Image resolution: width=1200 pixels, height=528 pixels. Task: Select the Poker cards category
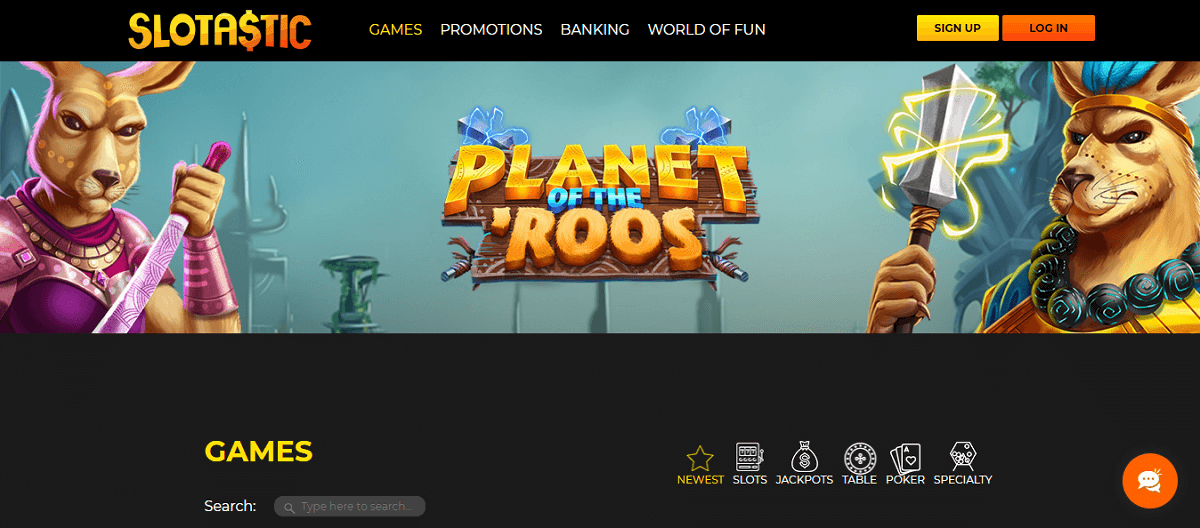905,465
